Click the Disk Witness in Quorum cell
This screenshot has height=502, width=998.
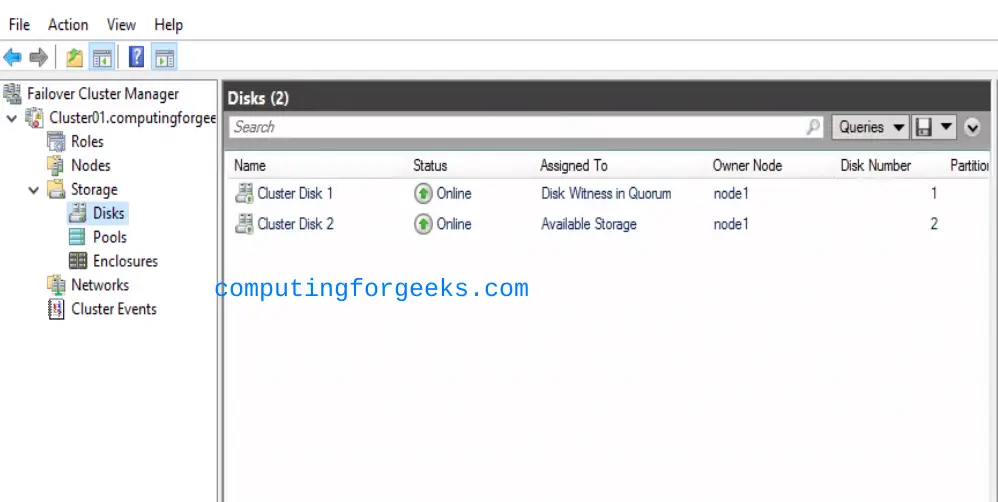click(x=606, y=193)
